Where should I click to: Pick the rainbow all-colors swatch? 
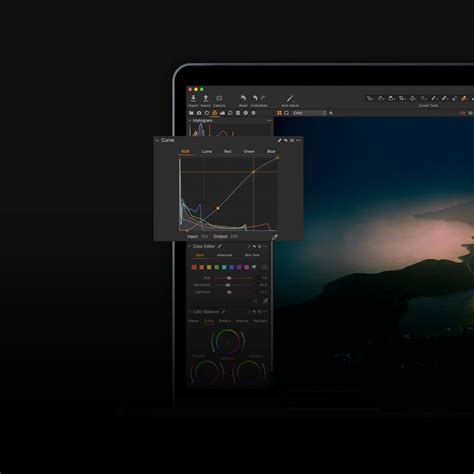254,267
